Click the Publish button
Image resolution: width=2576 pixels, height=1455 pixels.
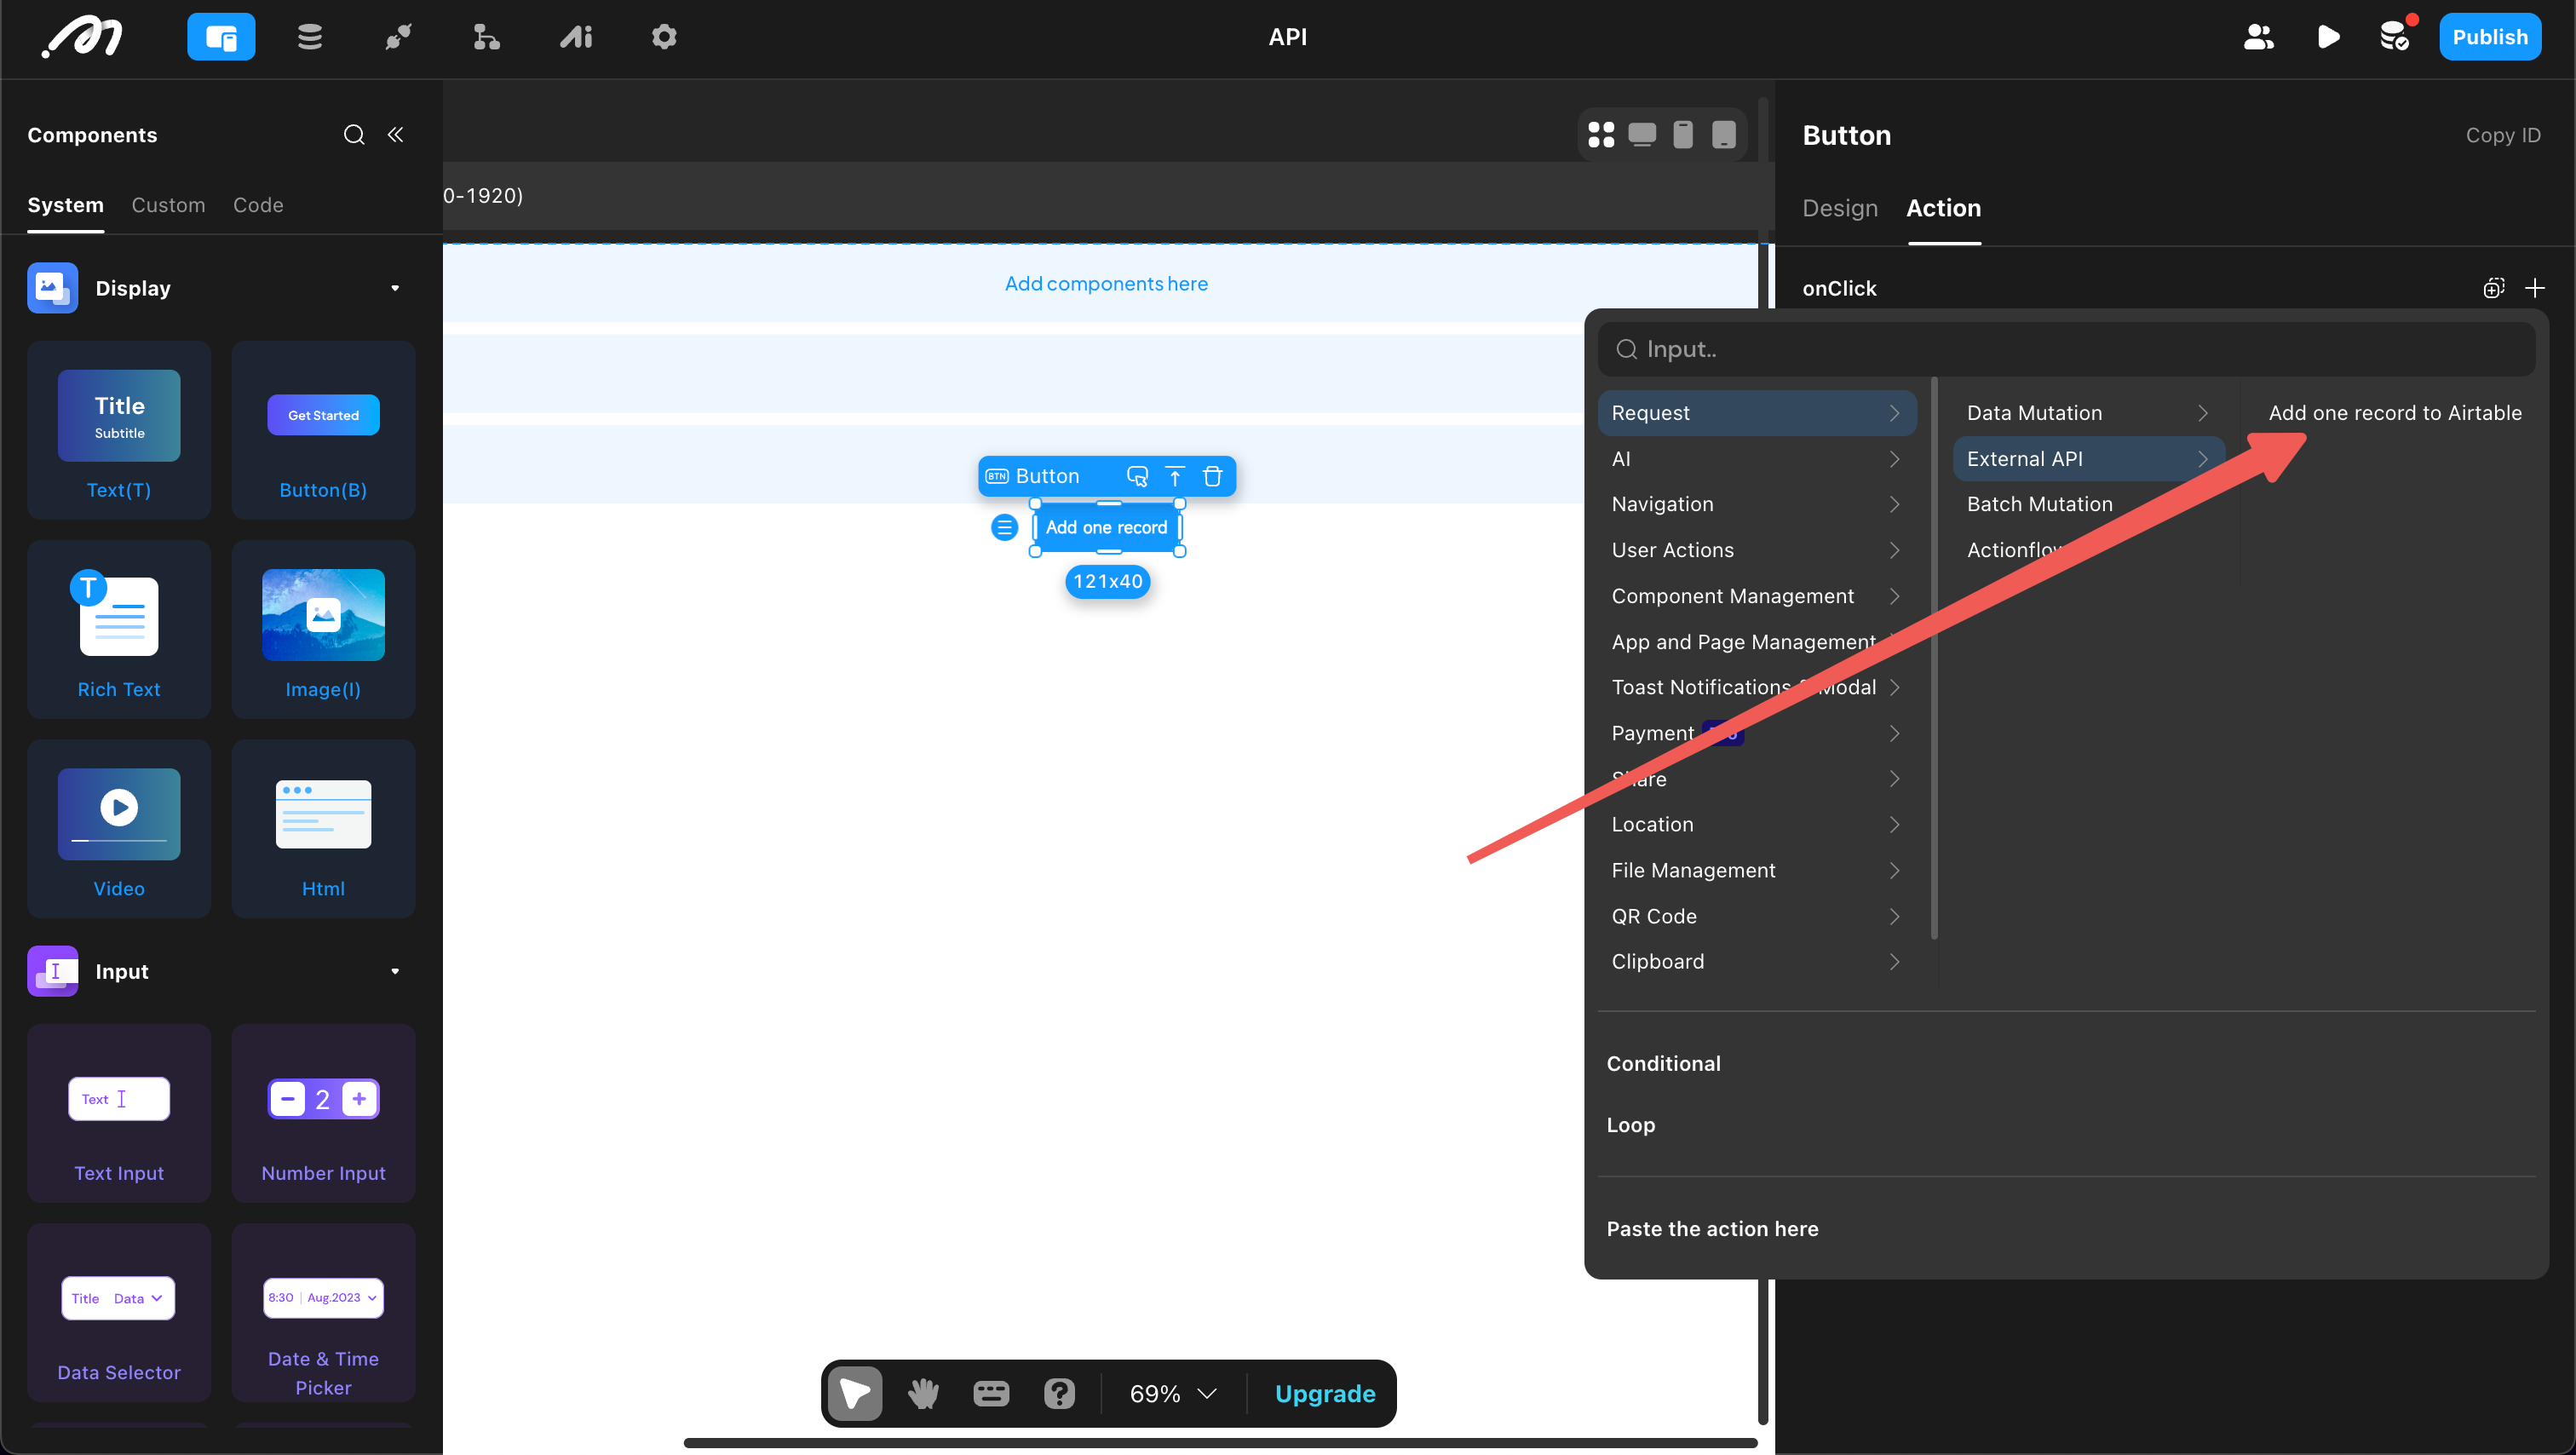tap(2489, 37)
